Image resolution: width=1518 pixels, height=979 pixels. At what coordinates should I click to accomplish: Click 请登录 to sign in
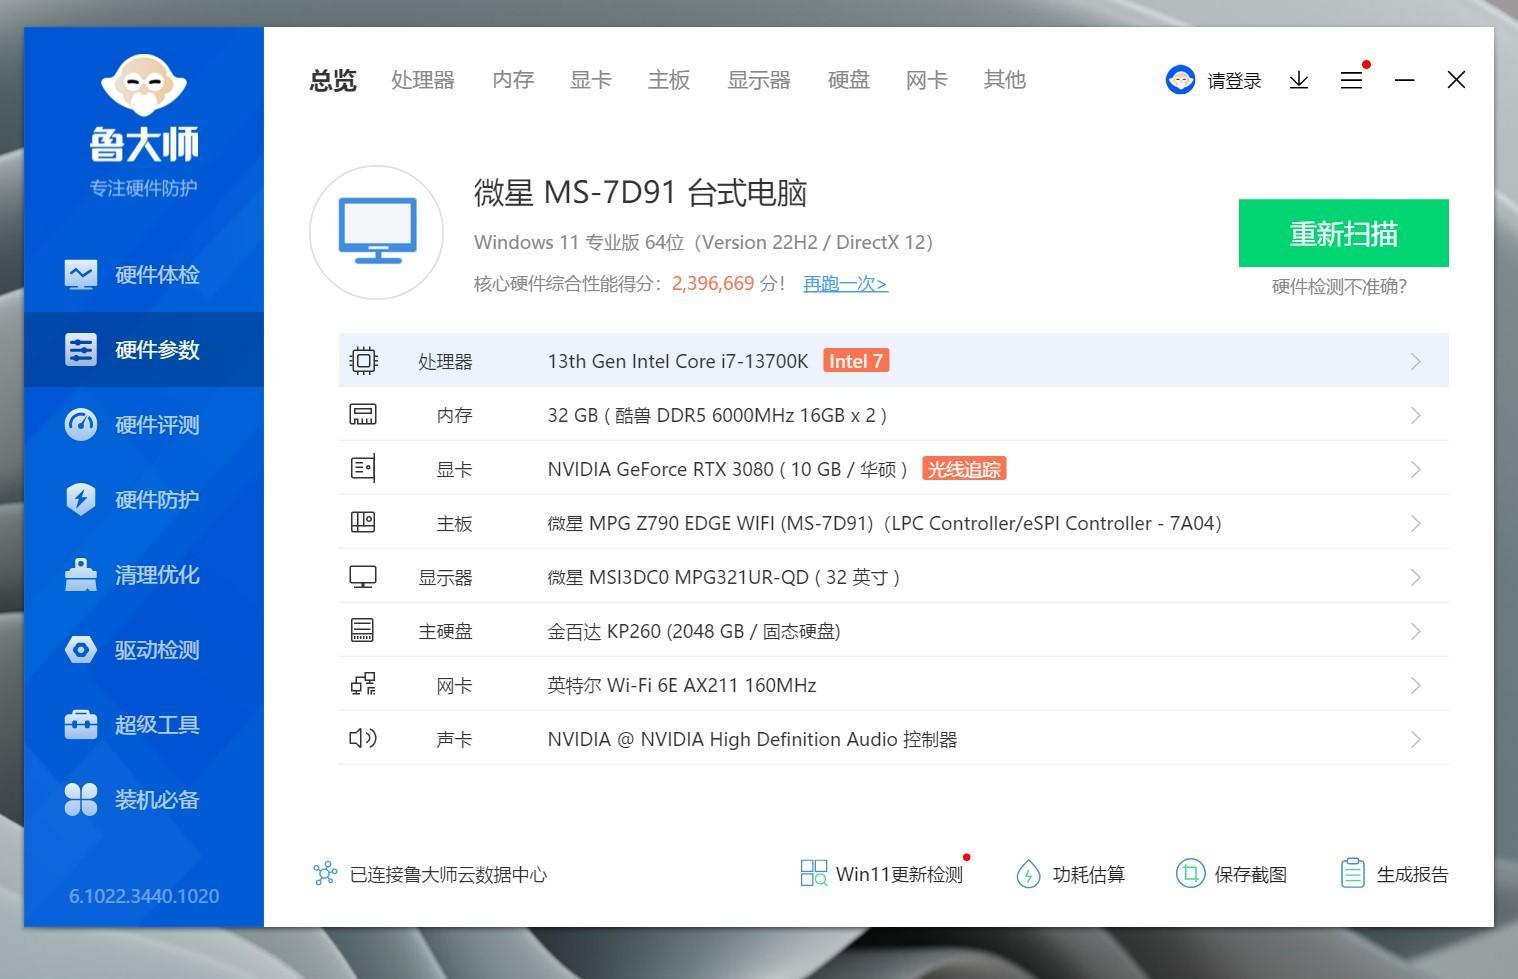[x=1234, y=81]
